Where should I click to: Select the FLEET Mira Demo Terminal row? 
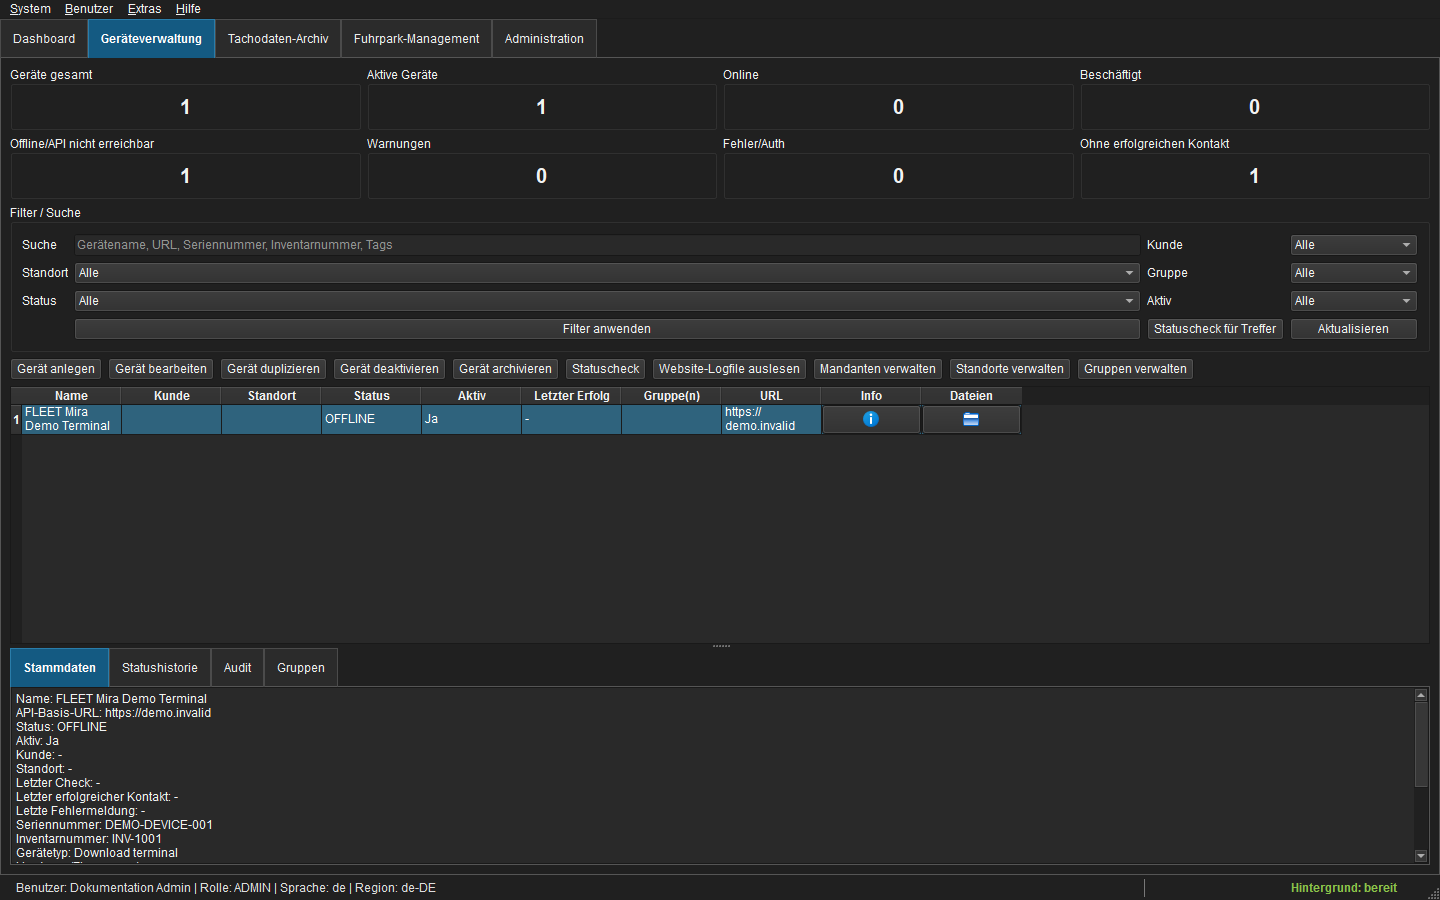(x=516, y=419)
